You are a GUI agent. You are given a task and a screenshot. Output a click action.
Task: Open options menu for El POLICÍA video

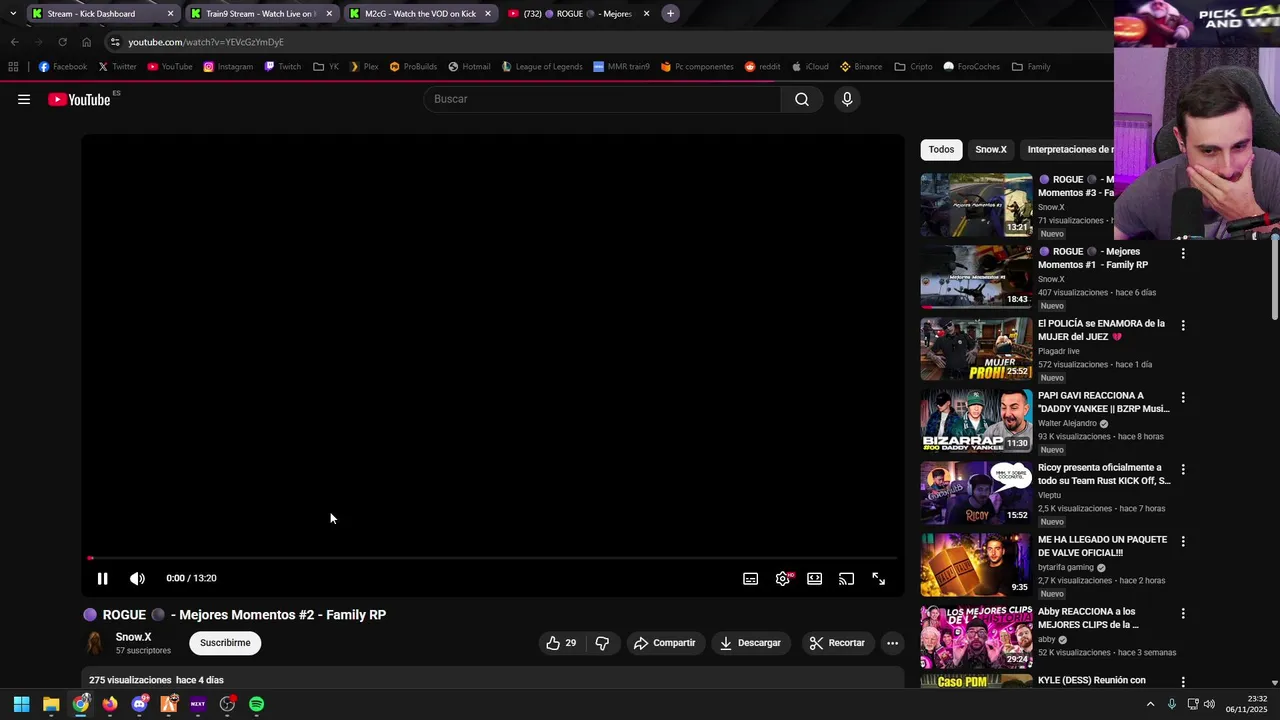point(1183,326)
